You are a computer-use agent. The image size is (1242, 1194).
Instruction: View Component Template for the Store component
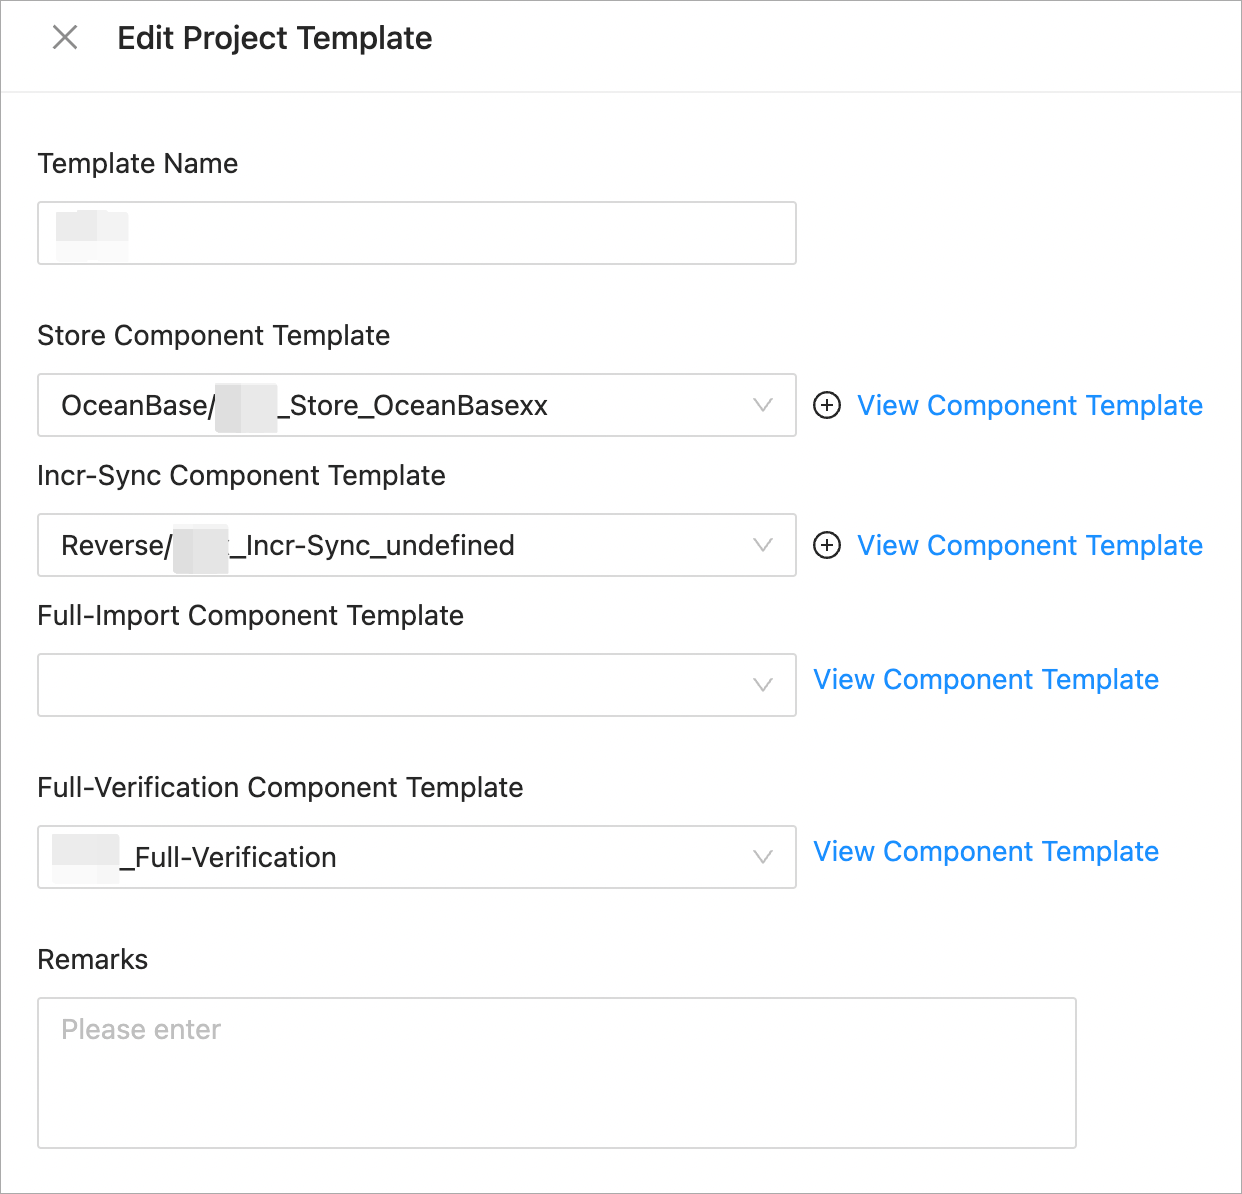point(1029,406)
